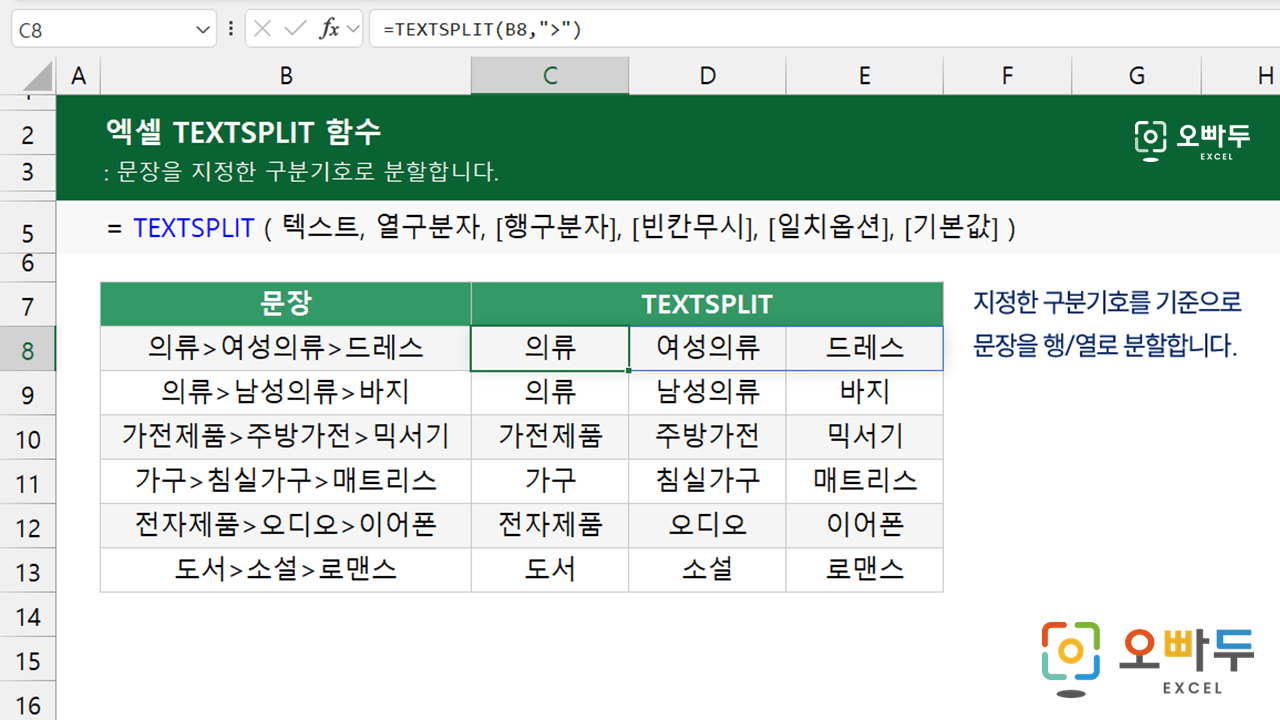Select cell '남성의류'
1280x720 pixels.
708,393
